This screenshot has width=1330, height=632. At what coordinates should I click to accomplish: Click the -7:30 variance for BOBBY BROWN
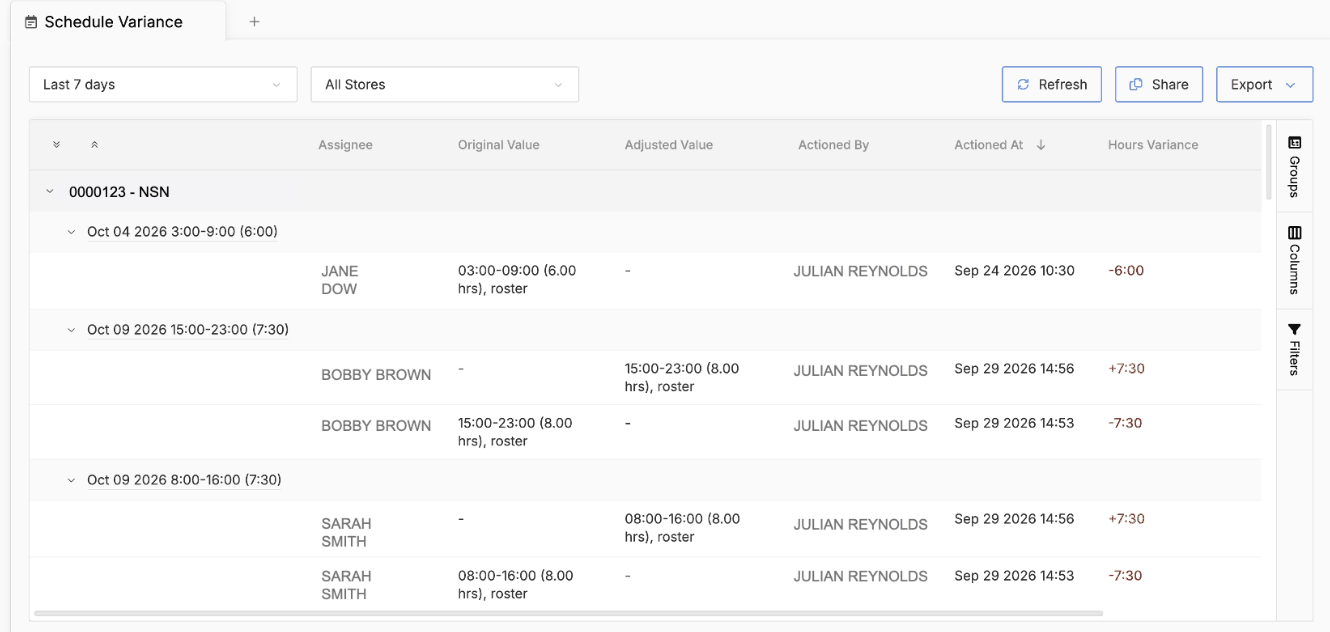tap(1126, 423)
